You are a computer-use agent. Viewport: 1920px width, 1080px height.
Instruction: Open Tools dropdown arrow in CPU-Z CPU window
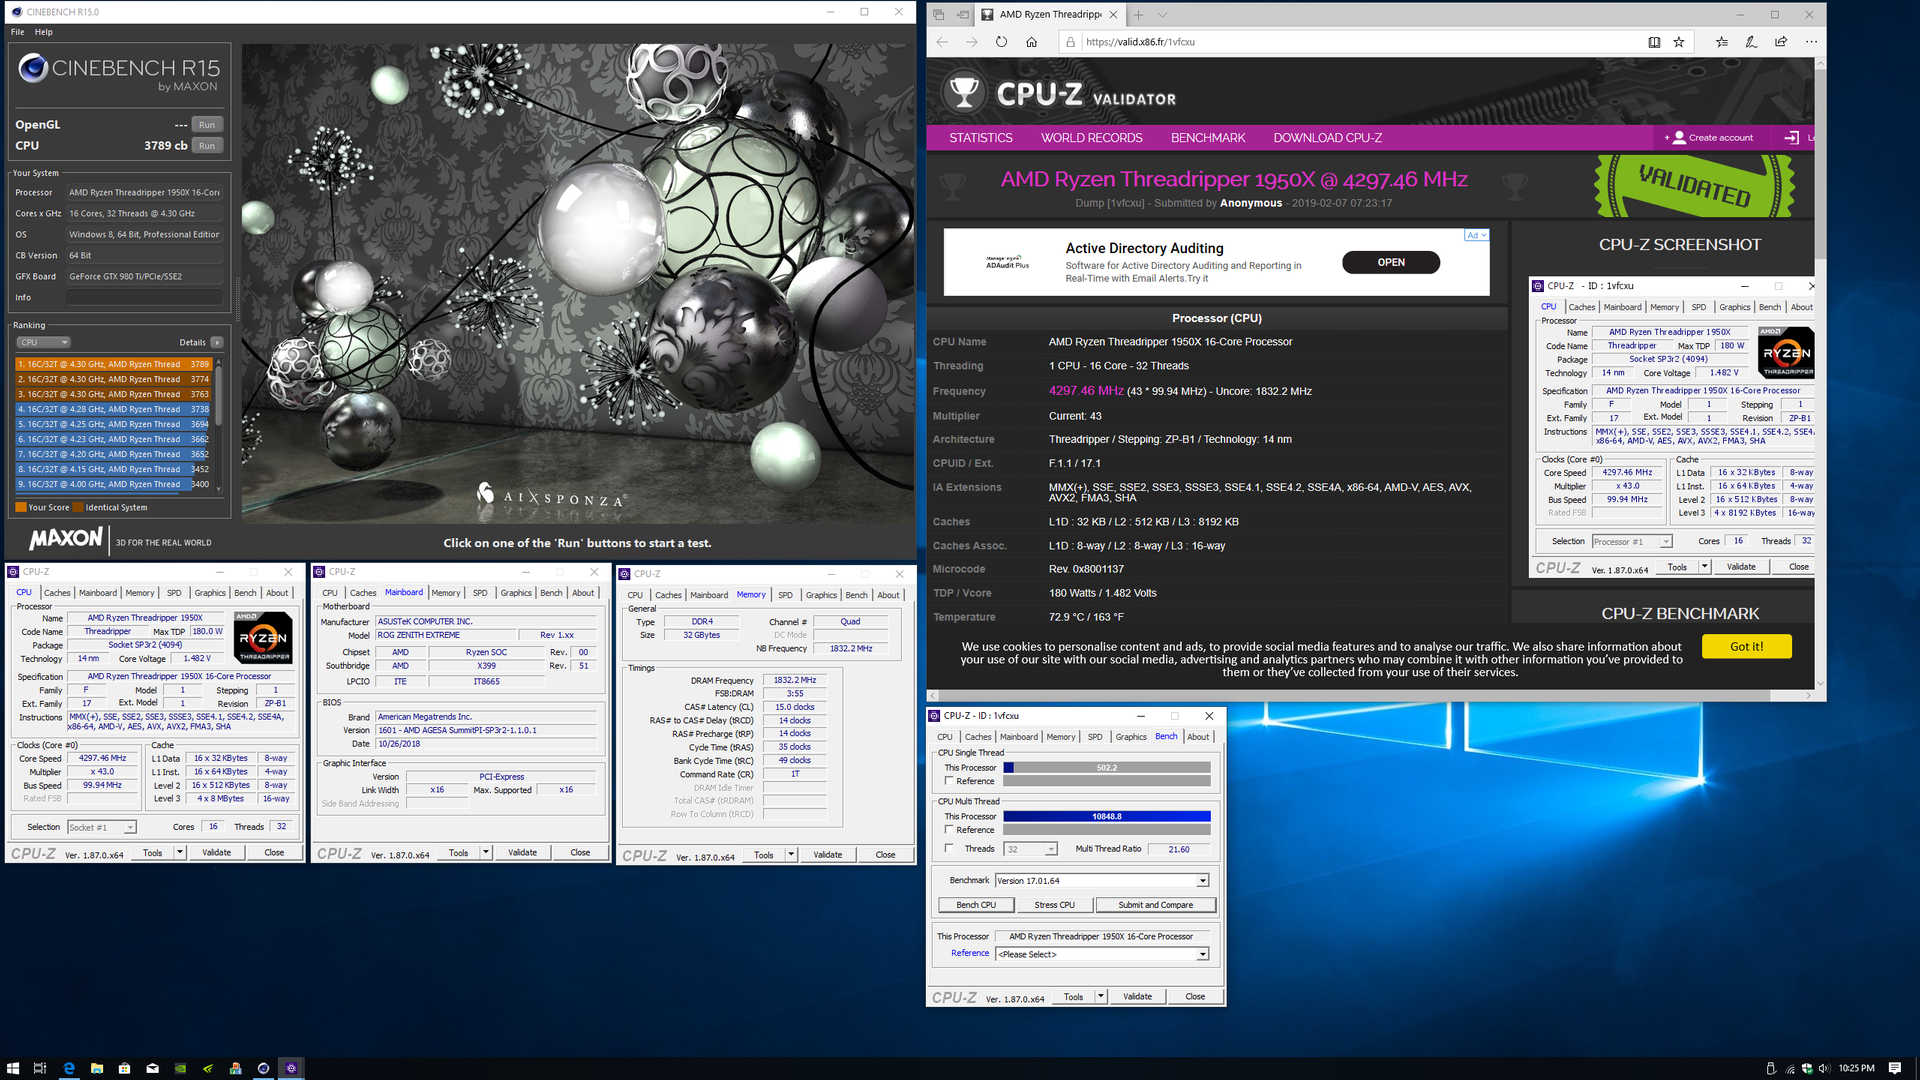click(180, 853)
